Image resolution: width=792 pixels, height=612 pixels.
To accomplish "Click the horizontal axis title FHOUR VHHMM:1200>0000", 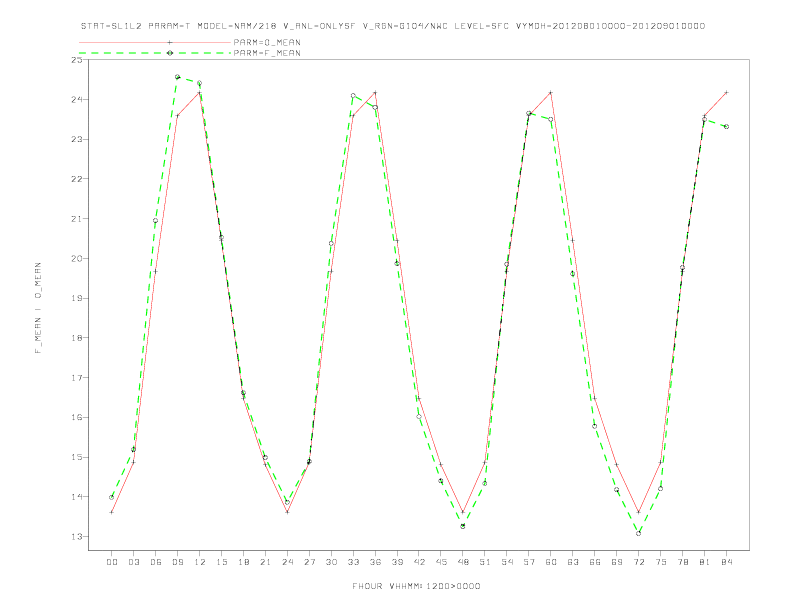I will coord(416,586).
